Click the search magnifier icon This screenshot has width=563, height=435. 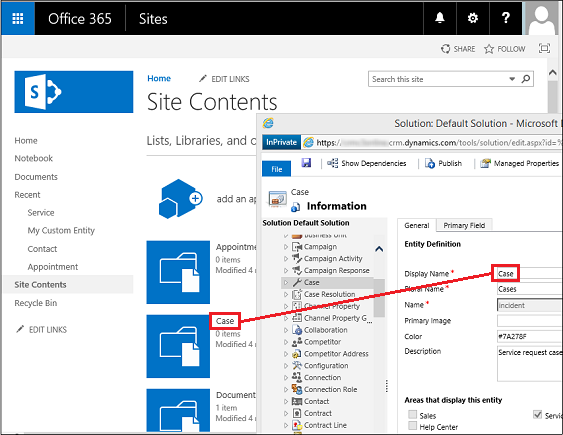(x=526, y=79)
